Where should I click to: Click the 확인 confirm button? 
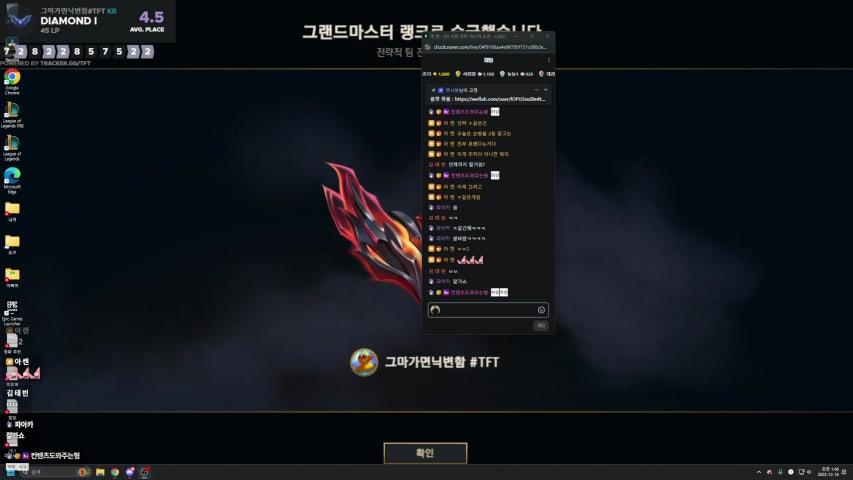tap(425, 453)
